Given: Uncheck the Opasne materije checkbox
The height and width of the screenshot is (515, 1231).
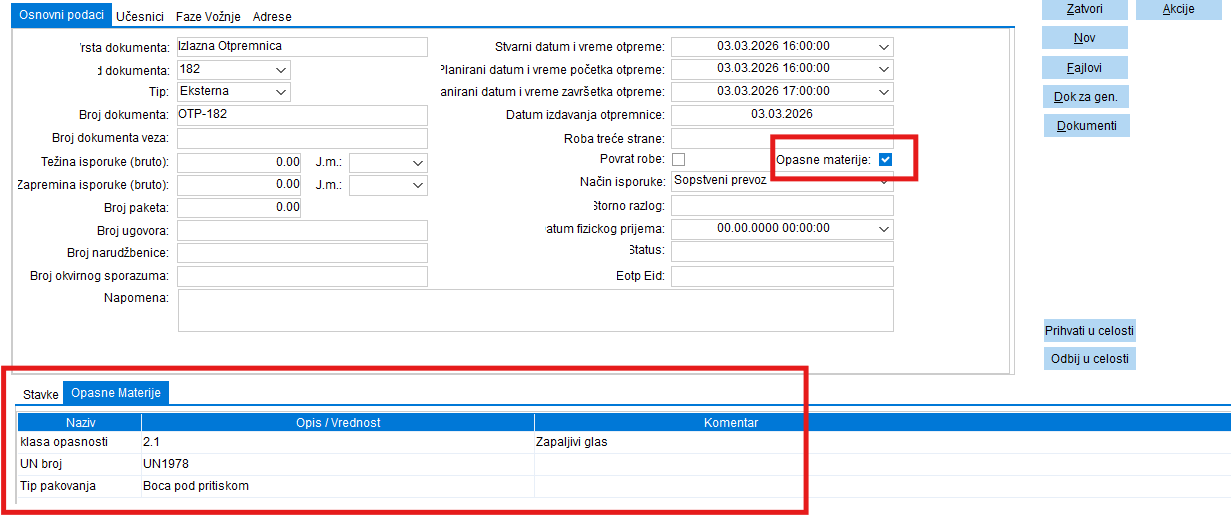Looking at the screenshot, I should coord(885,160).
